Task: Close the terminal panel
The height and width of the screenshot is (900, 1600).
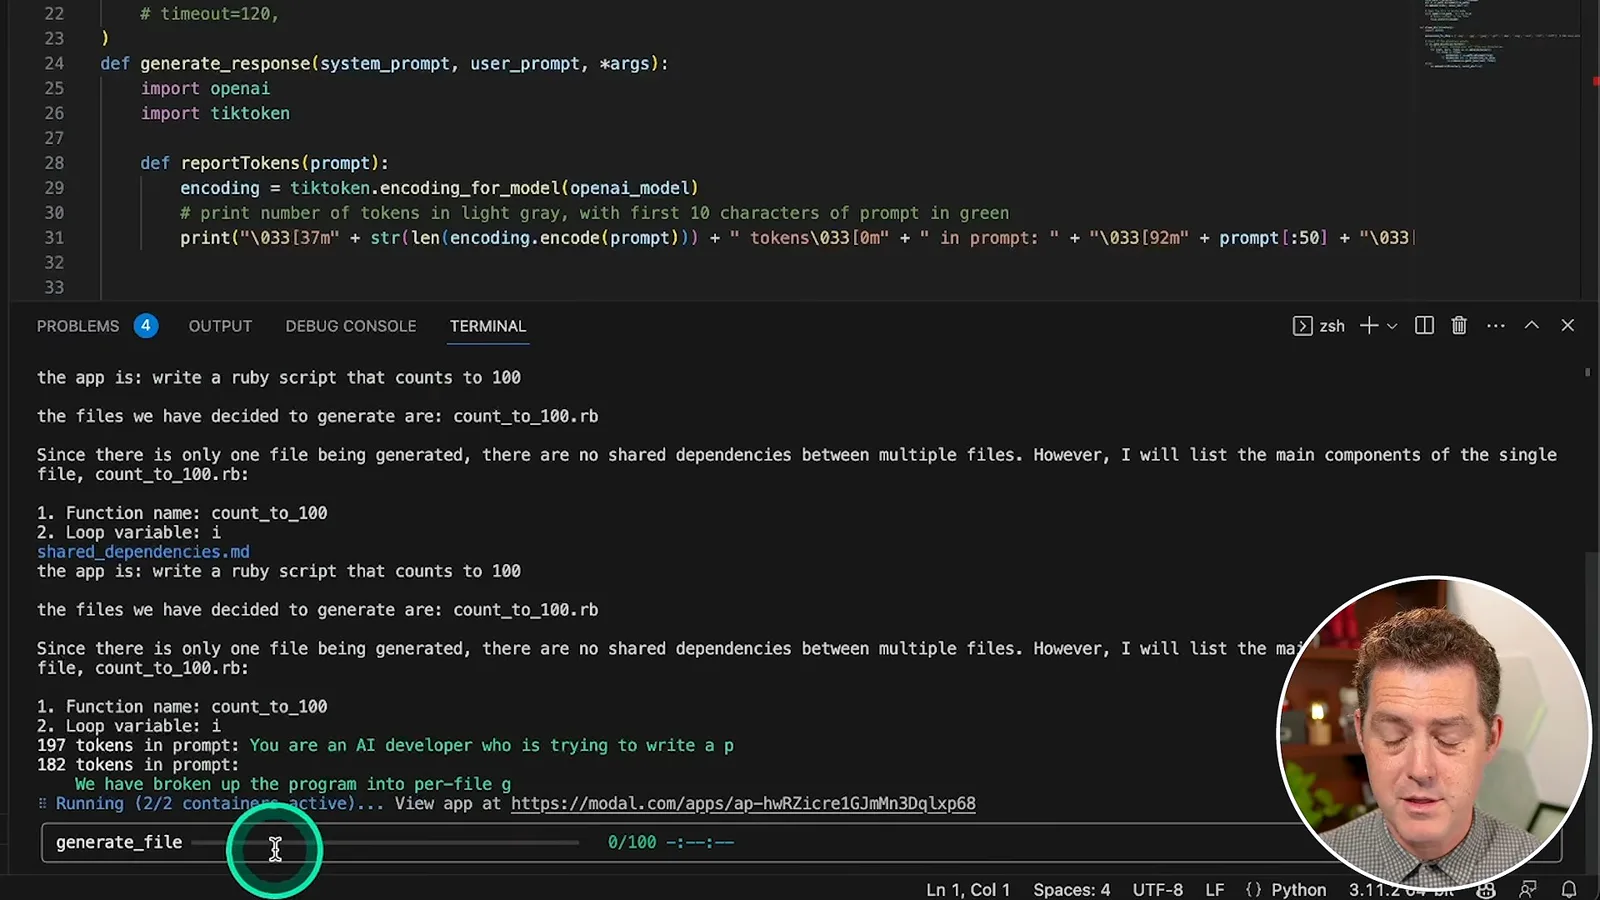Action: coord(1568,325)
